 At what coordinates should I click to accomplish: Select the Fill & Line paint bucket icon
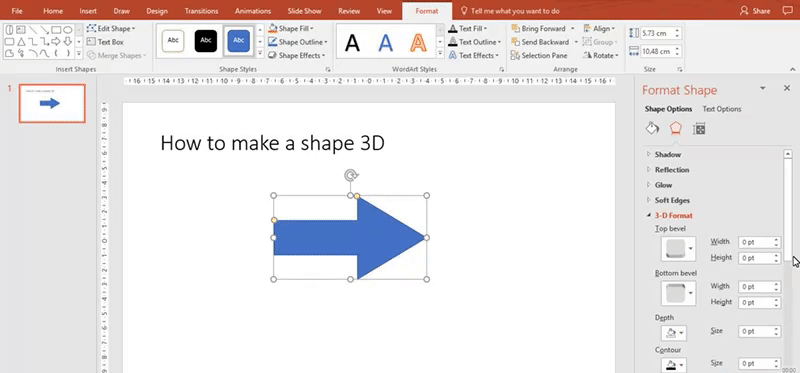tap(652, 129)
